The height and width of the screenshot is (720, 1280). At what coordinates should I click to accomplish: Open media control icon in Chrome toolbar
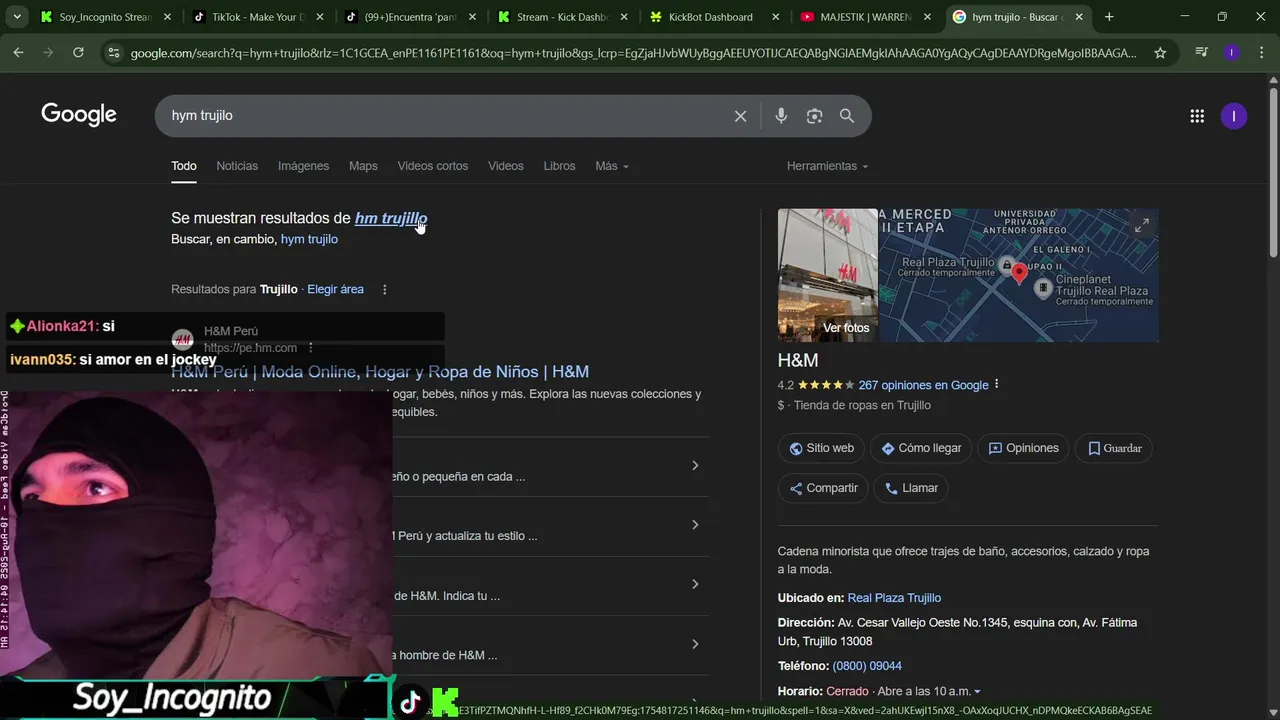click(x=1202, y=53)
